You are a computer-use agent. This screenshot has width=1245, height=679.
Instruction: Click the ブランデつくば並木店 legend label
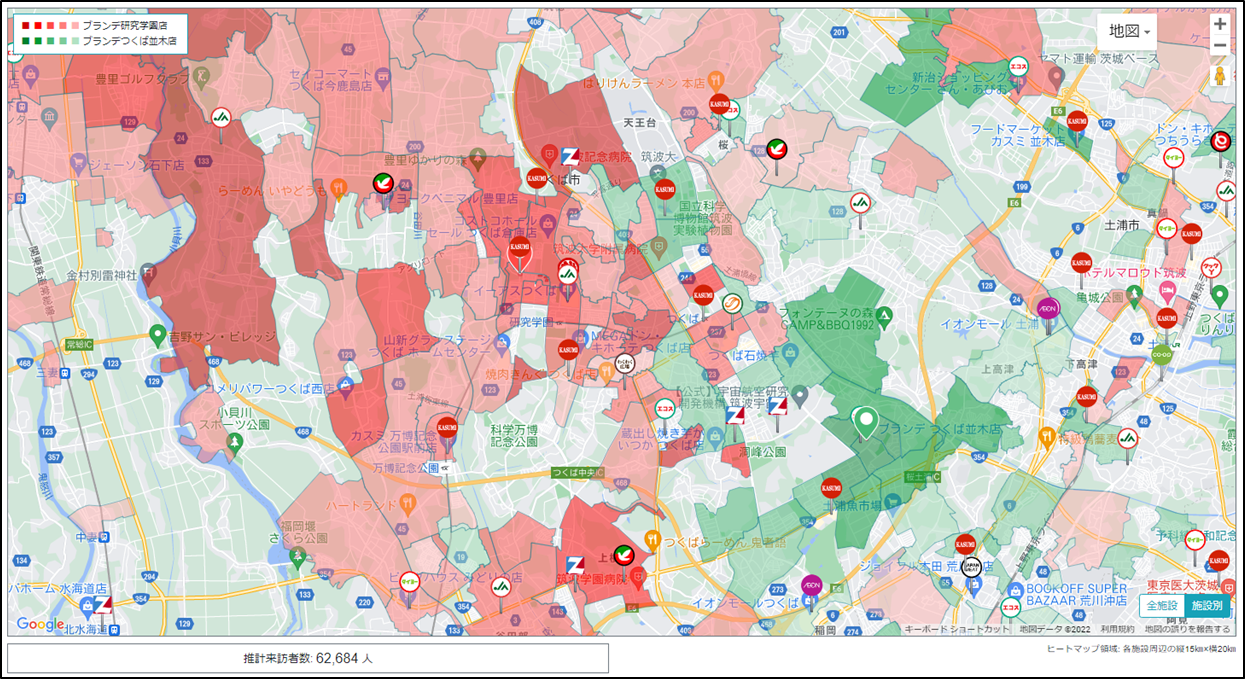tap(129, 41)
